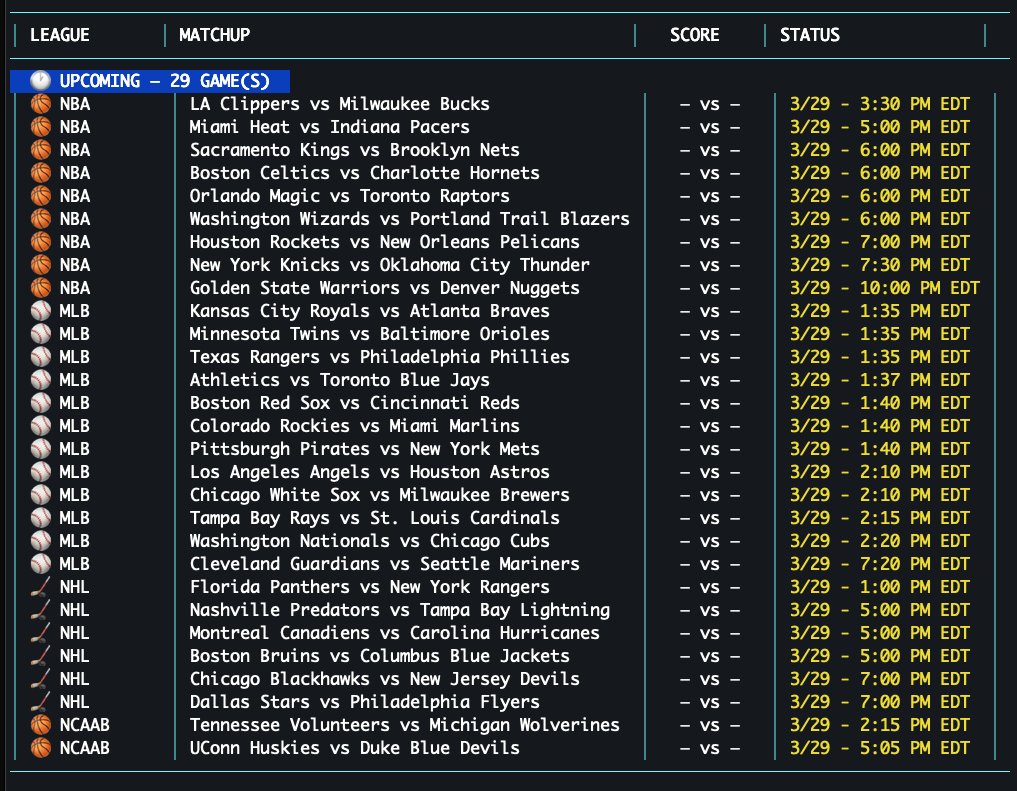This screenshot has height=791, width=1017.
Task: Select Tampa Bay Rays vs St. Louis Cardinals
Action: point(375,518)
